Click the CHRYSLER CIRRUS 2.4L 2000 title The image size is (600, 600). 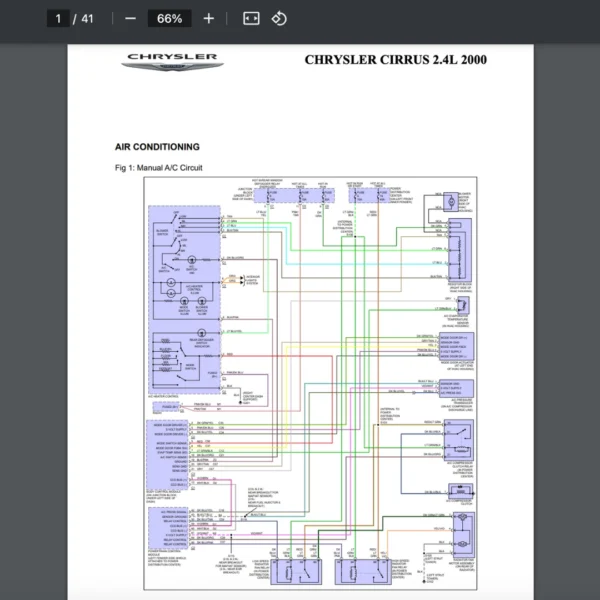395,60
